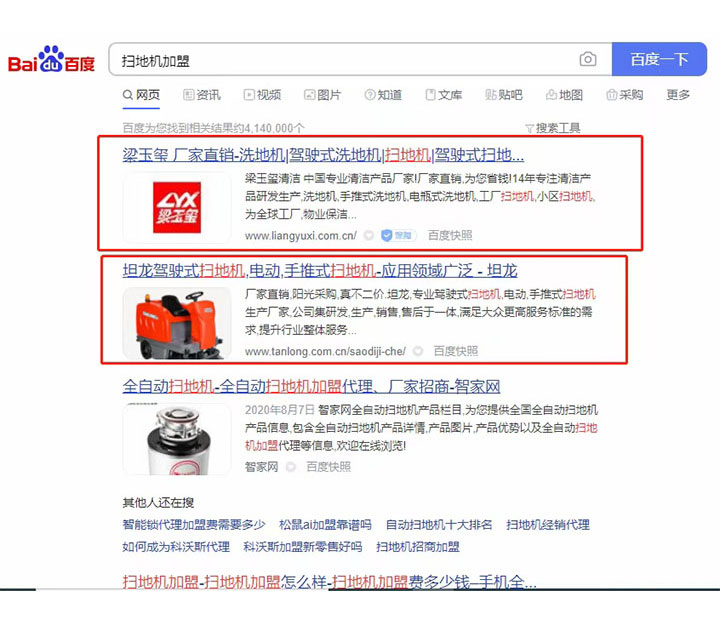This screenshot has height=619, width=720.
Task: Switch to the 视频 tab
Action: pos(262,95)
